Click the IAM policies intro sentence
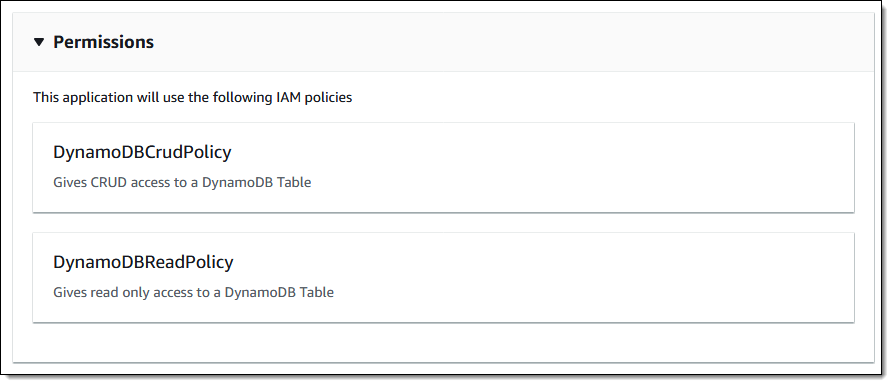 192,98
